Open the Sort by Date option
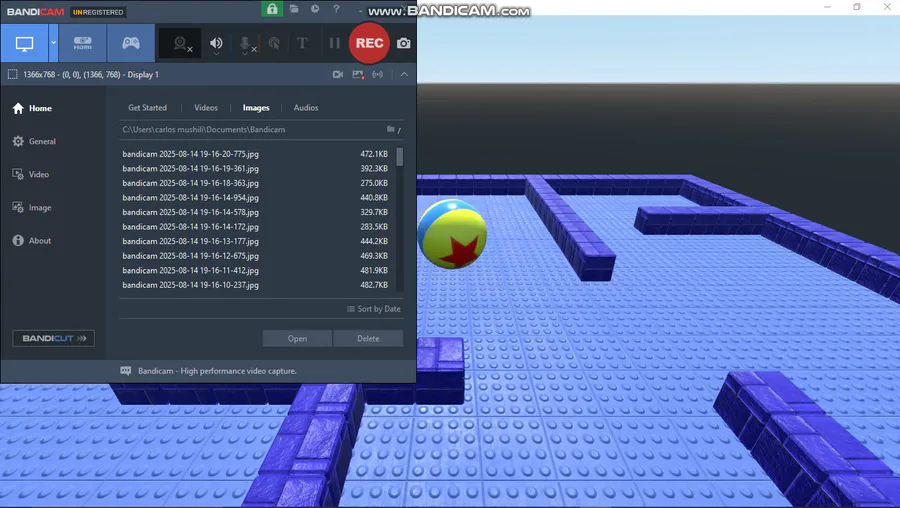900x508 pixels. (374, 309)
